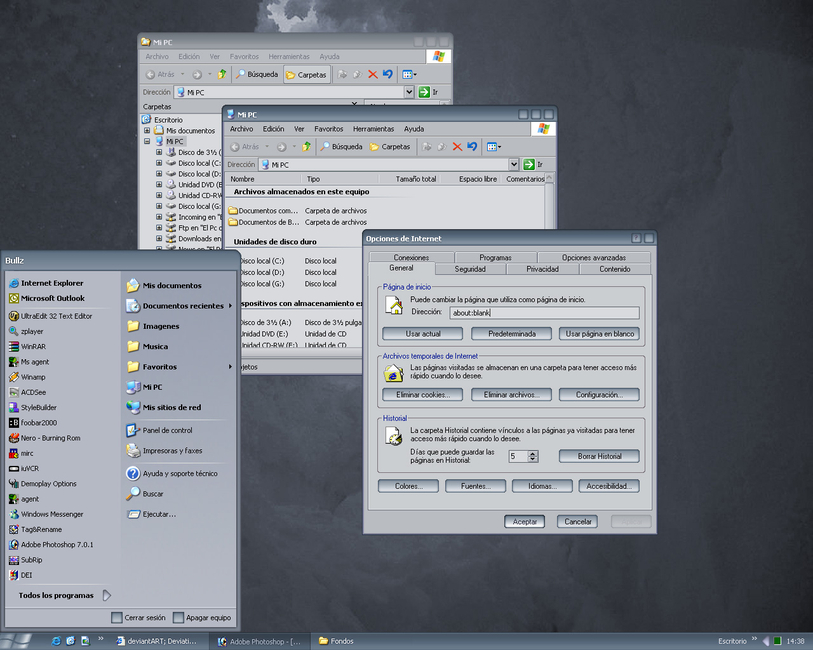Switch to the Conexiones tab
This screenshot has height=650, width=813.
pos(411,257)
